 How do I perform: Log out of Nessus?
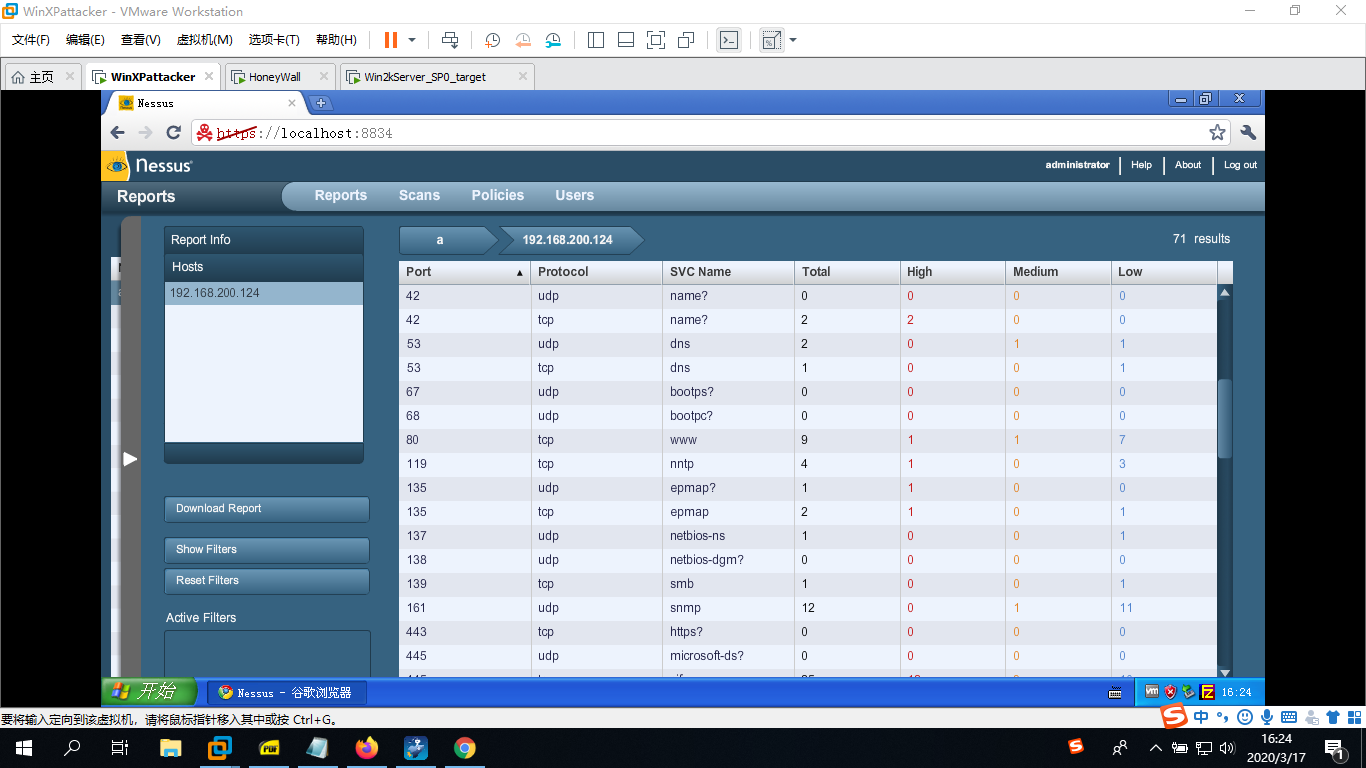pyautogui.click(x=1240, y=165)
